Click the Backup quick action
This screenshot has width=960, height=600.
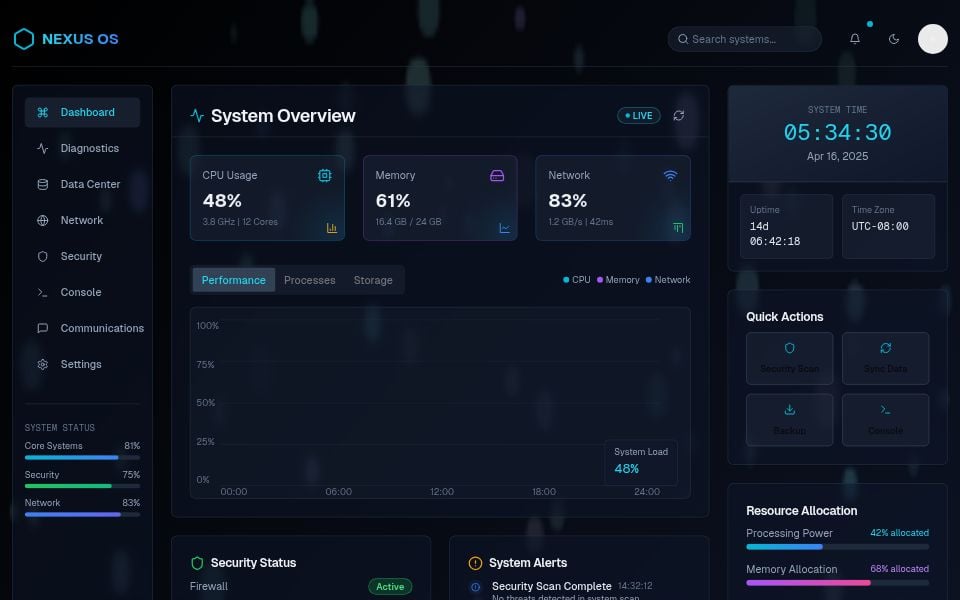pos(789,419)
